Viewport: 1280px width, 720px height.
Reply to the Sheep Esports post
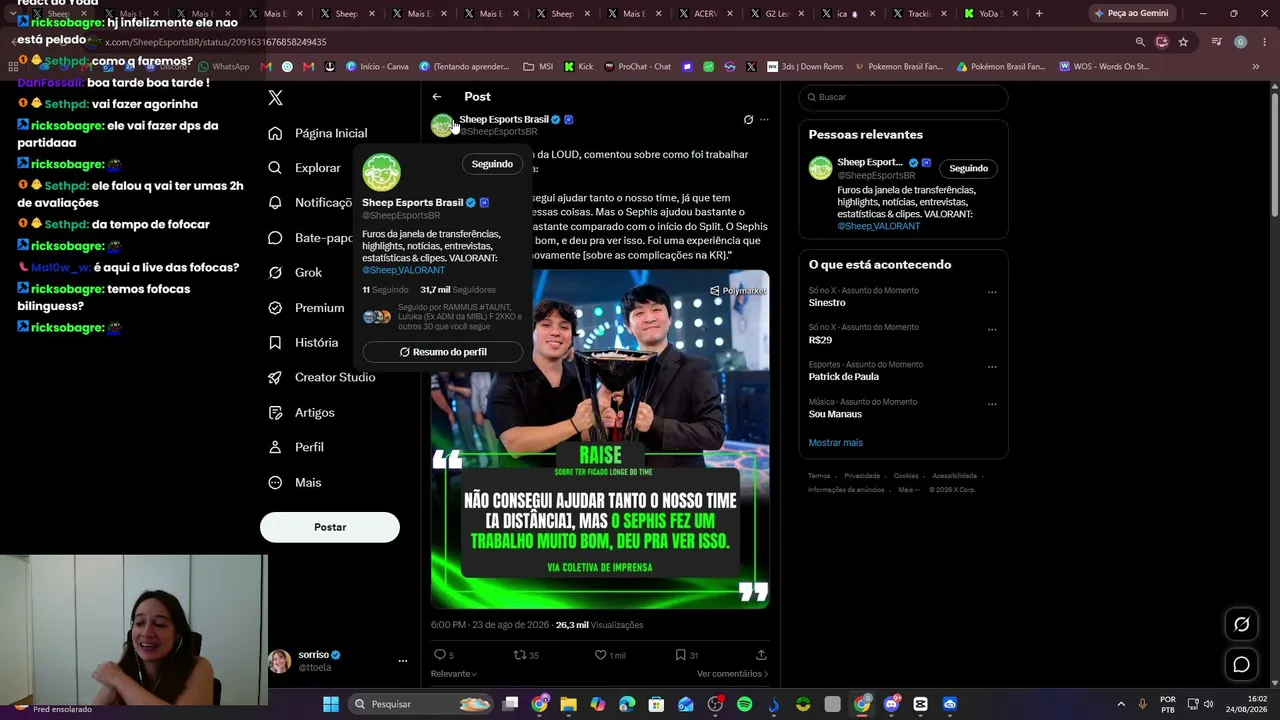443,655
